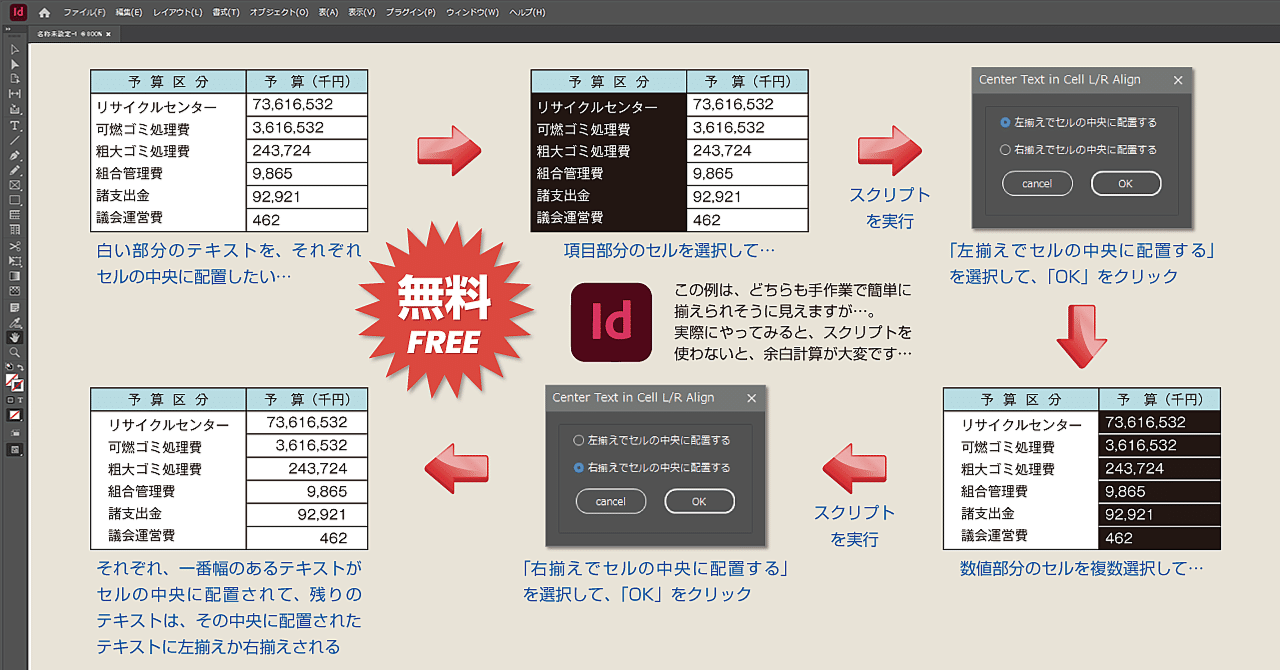This screenshot has width=1280, height=670.
Task: Close the center Center Text in Cell dialog
Action: (x=751, y=397)
